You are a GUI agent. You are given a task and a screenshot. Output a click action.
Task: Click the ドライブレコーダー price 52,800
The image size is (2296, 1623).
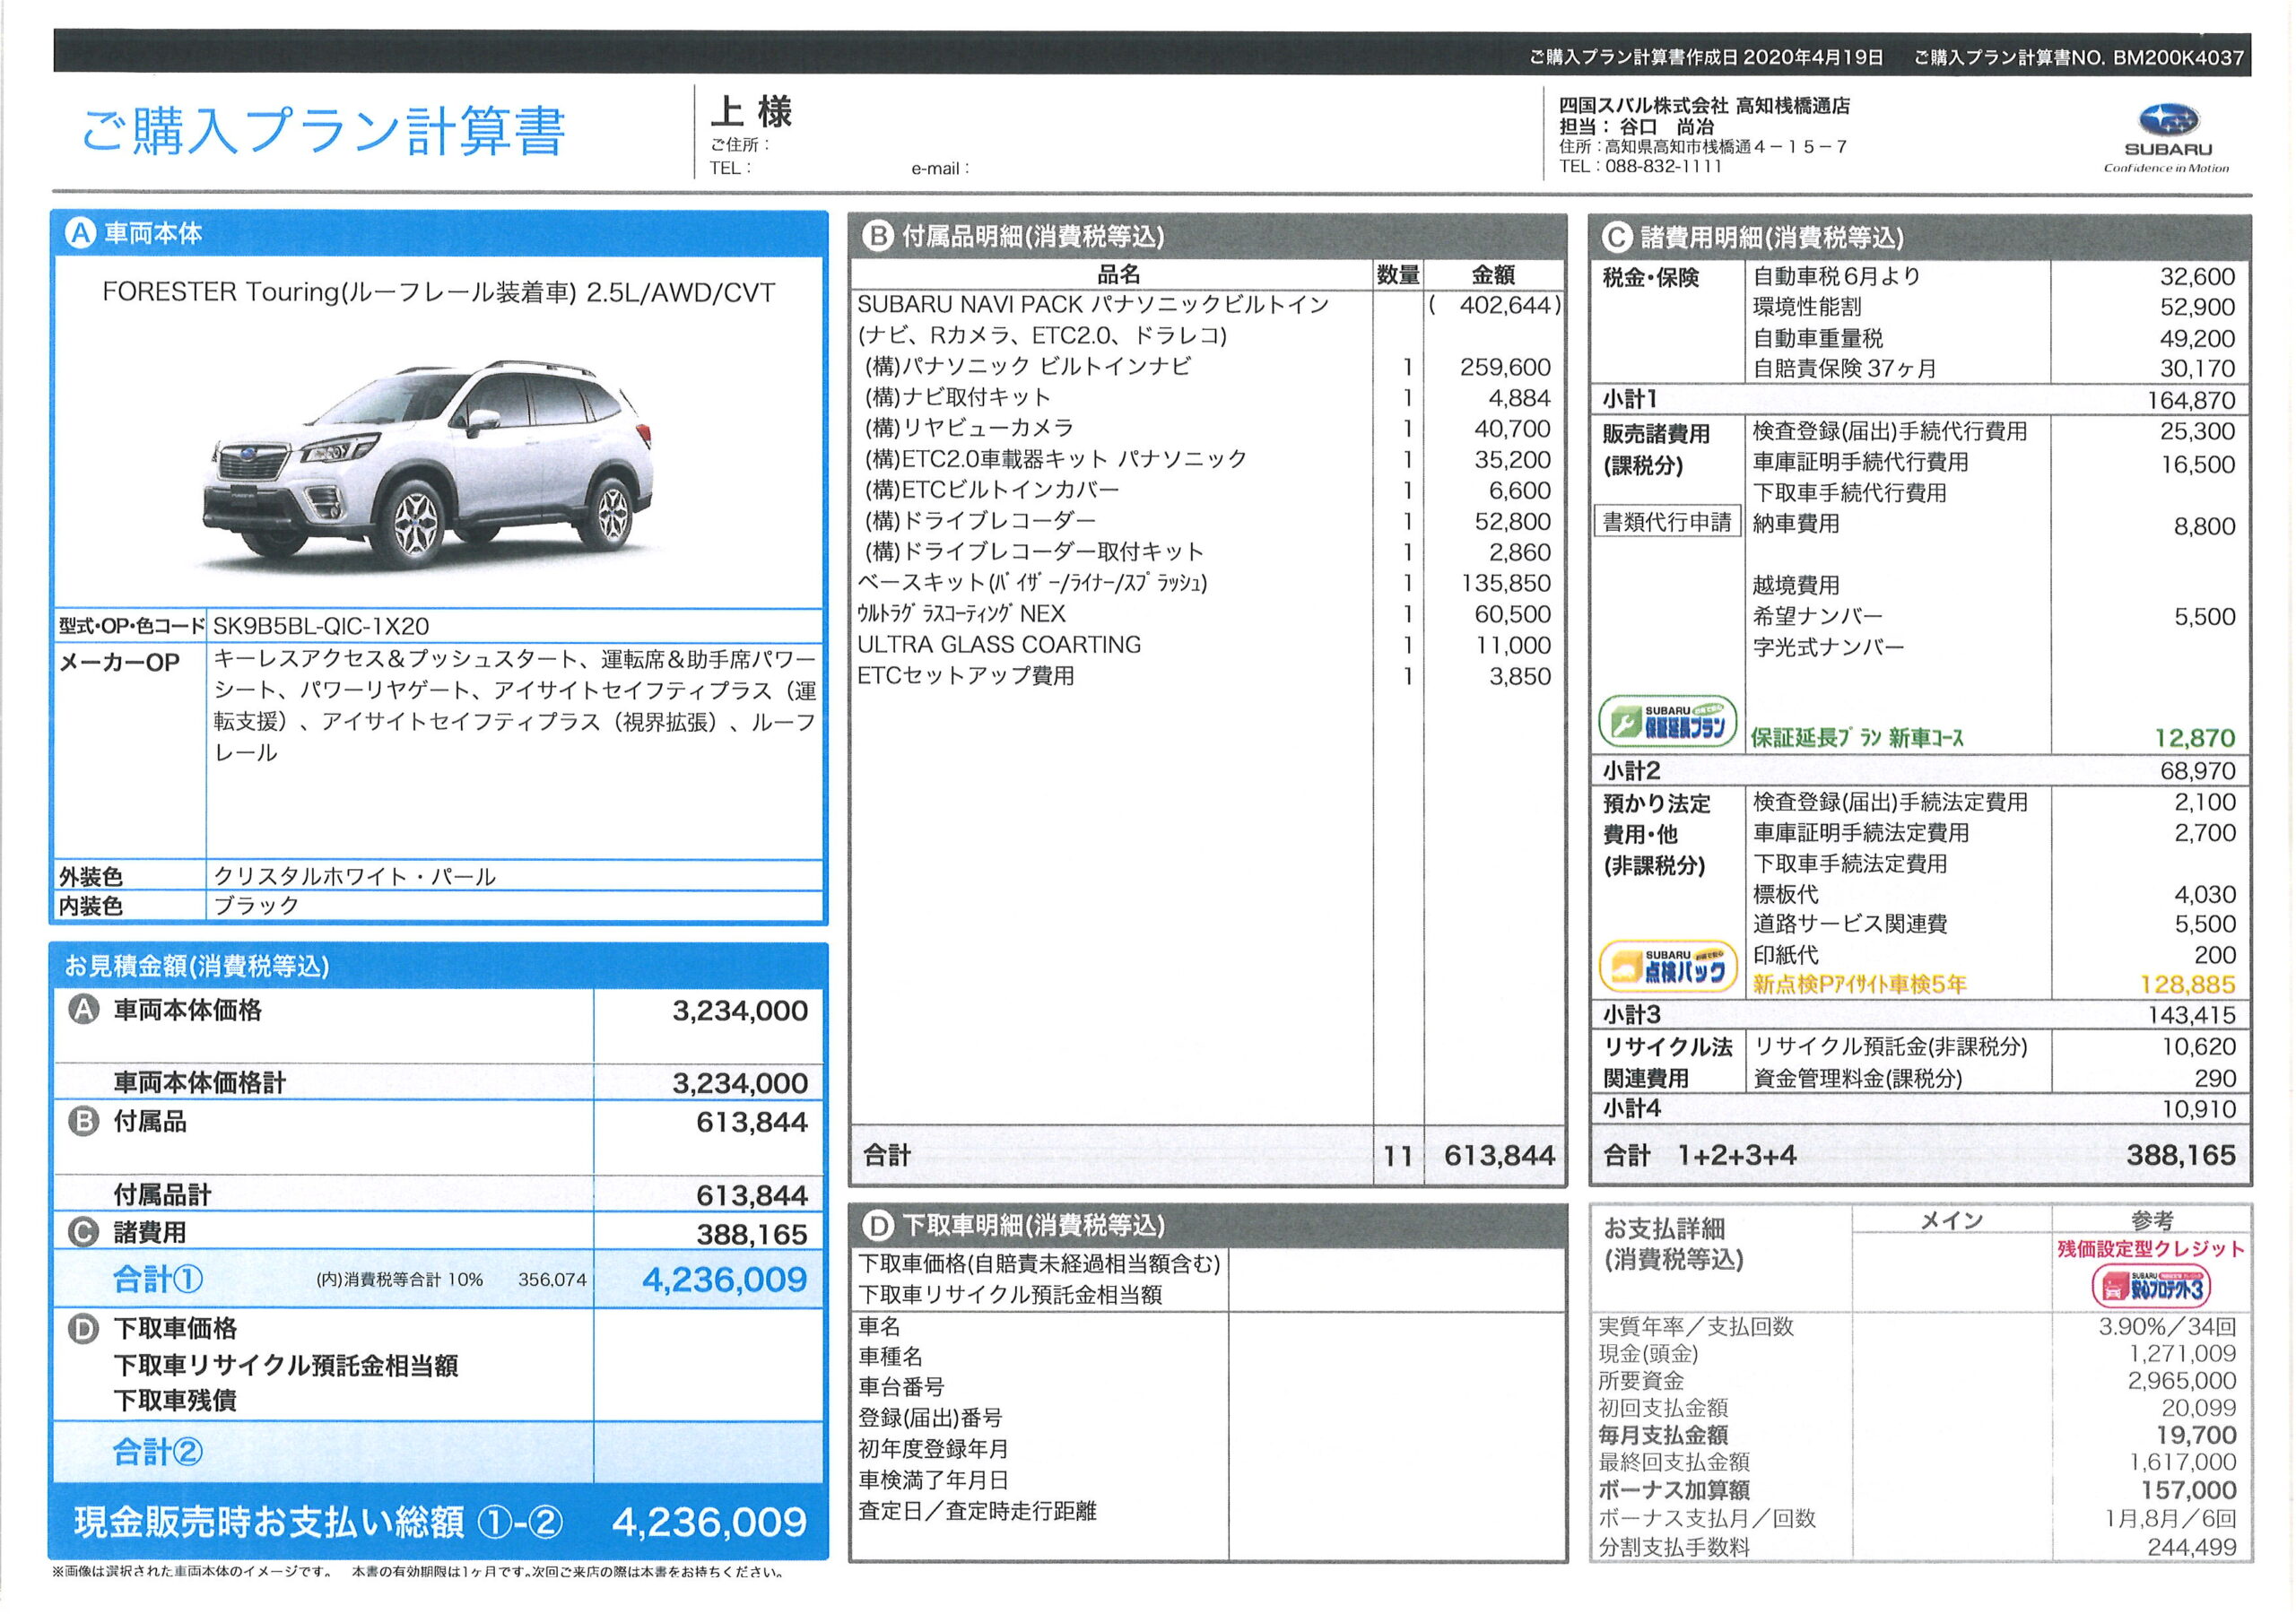click(x=1512, y=521)
